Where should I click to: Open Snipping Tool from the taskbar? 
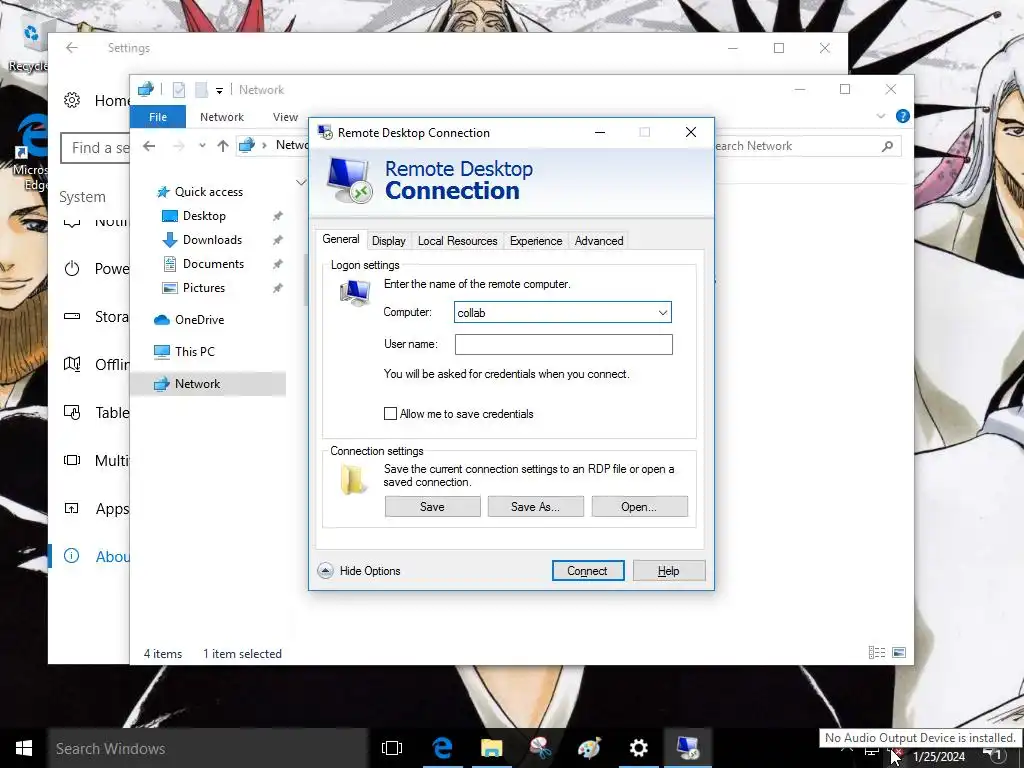point(541,748)
